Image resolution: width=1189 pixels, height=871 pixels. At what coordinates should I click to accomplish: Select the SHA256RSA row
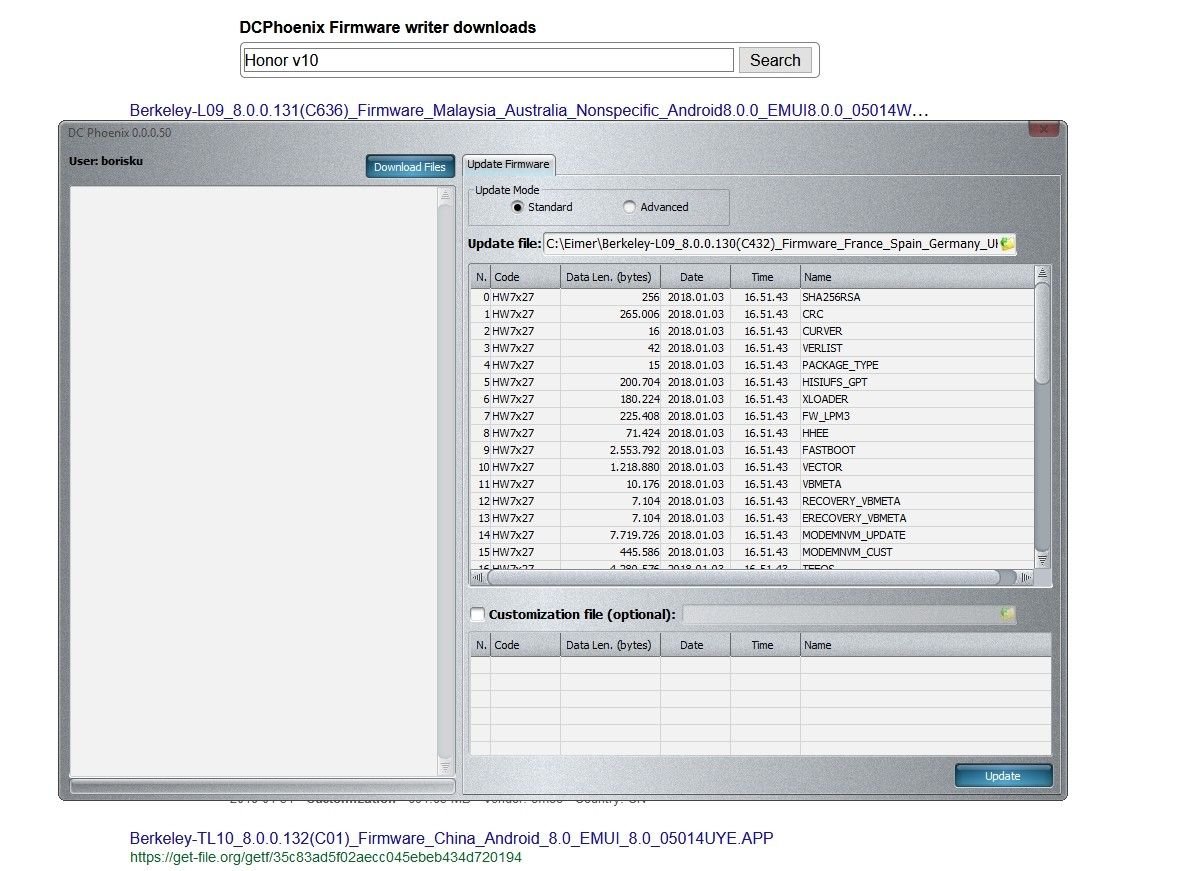click(751, 297)
